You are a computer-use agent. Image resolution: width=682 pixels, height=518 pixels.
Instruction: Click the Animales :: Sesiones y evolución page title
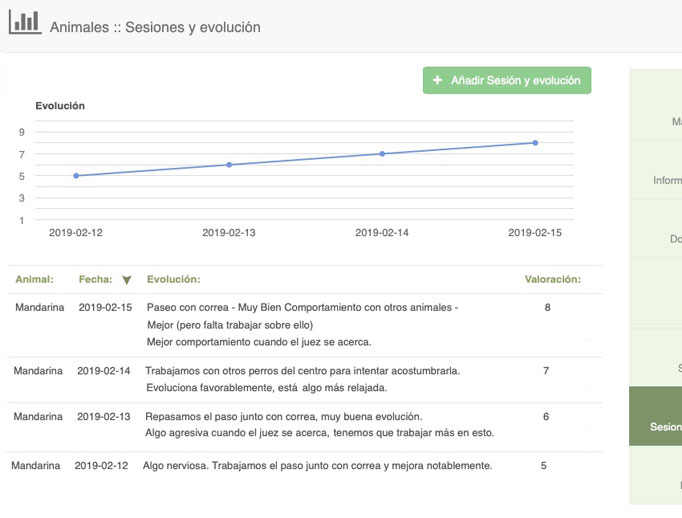click(x=155, y=27)
